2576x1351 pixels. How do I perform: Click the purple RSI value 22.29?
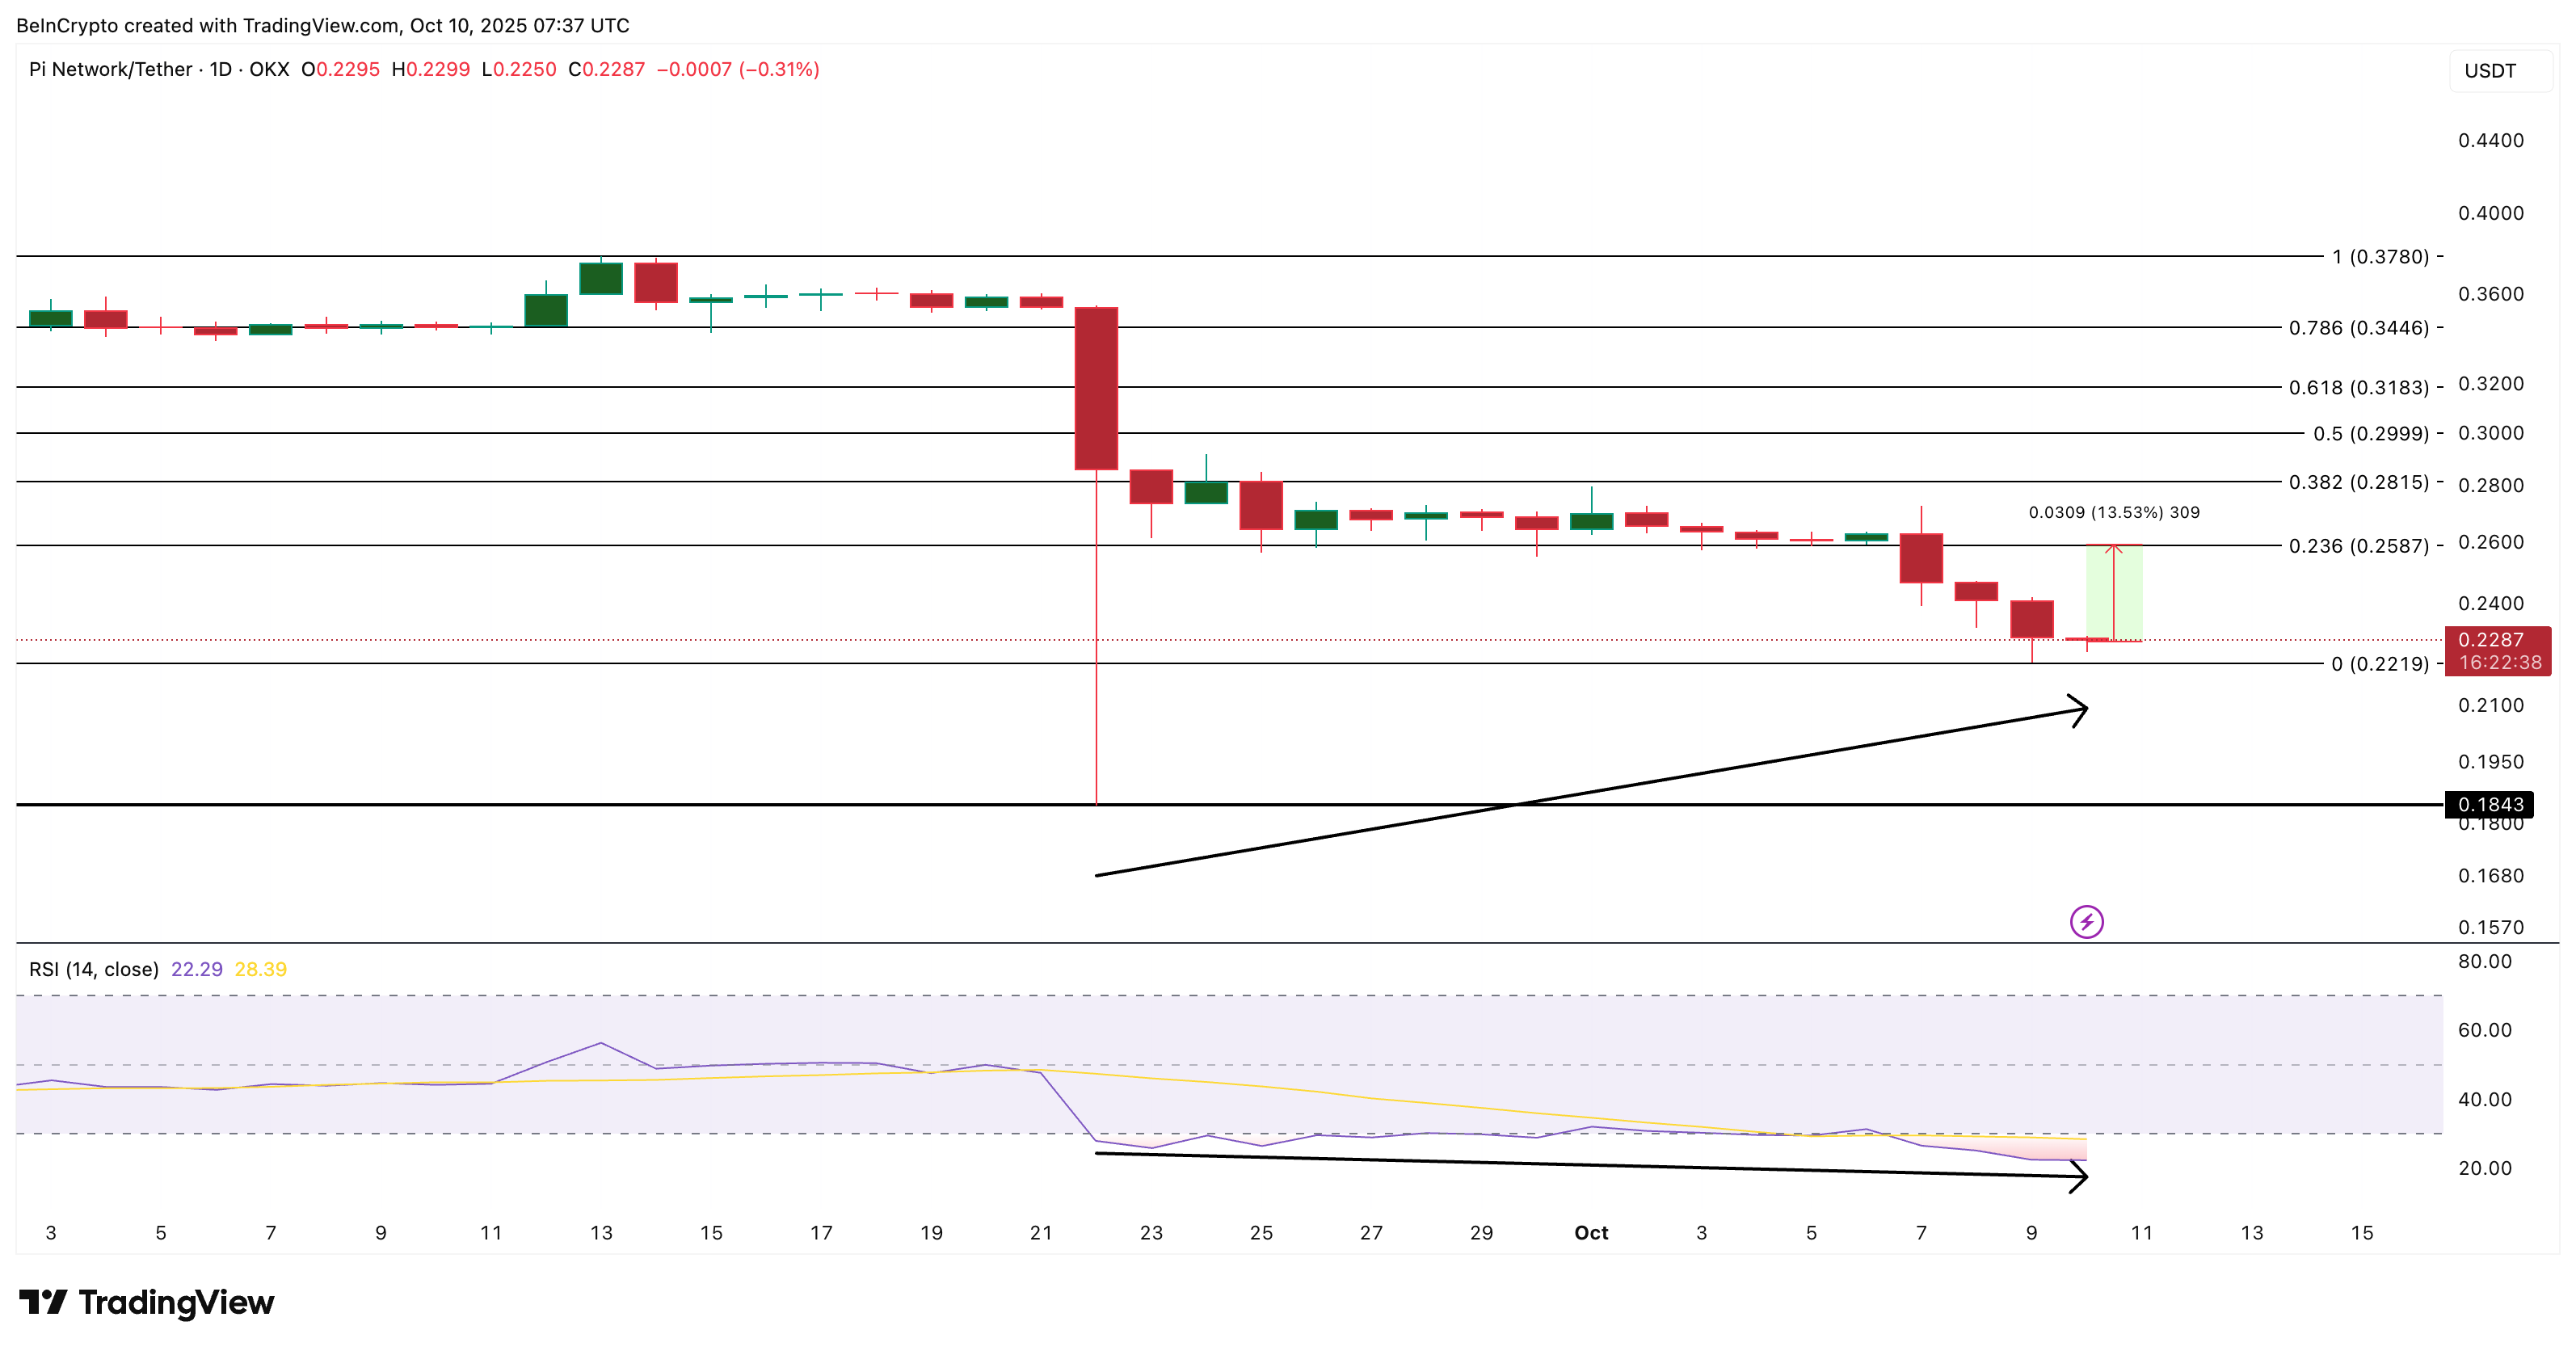pos(198,968)
